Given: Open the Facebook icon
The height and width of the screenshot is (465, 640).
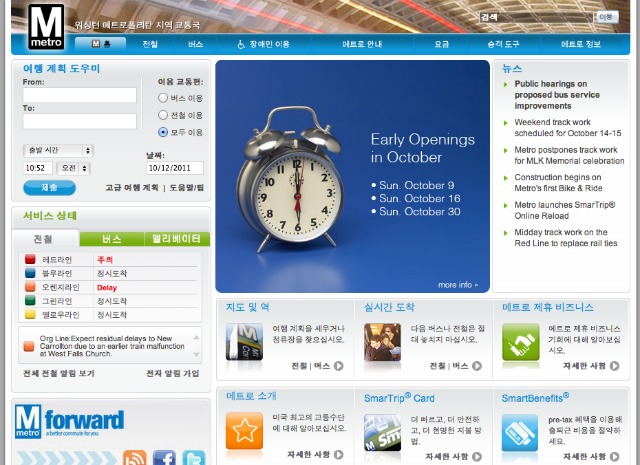Looking at the screenshot, I should tap(164, 458).
